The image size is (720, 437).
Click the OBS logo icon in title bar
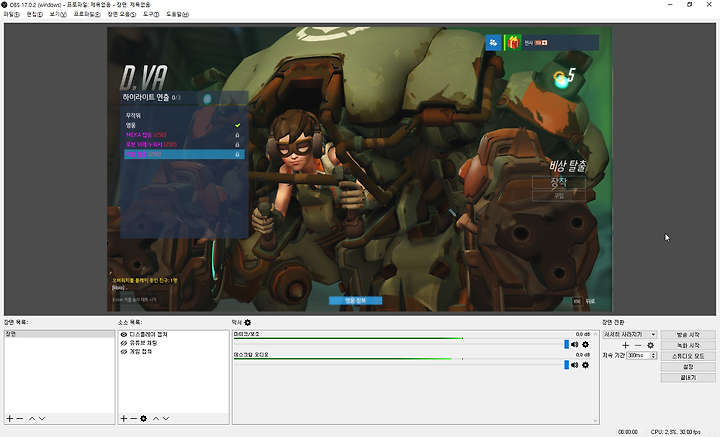click(x=5, y=5)
